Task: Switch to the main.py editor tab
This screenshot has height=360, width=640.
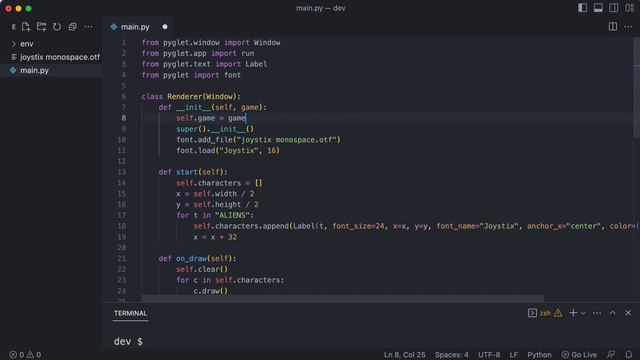Action: (135, 27)
